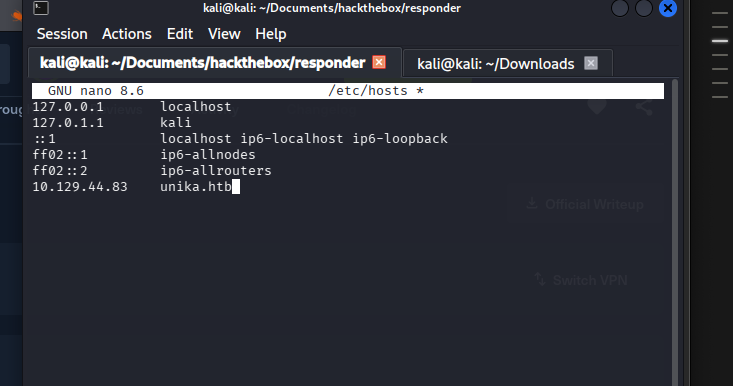Click the 'kali' hostname entry
This screenshot has width=733, height=386.
pyautogui.click(x=176, y=123)
